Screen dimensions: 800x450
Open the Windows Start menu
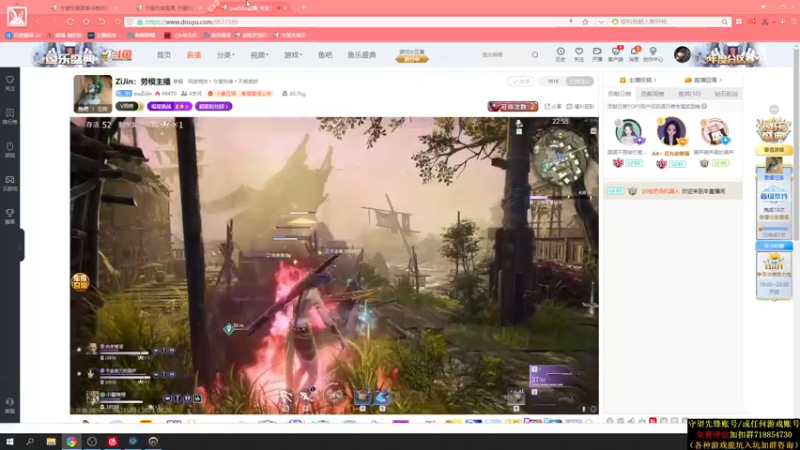pos(10,442)
